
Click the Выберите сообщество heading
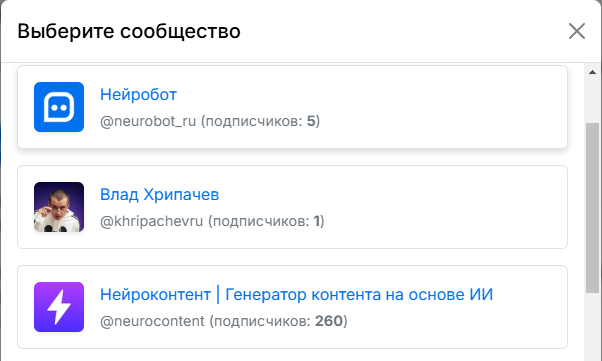coord(129,31)
